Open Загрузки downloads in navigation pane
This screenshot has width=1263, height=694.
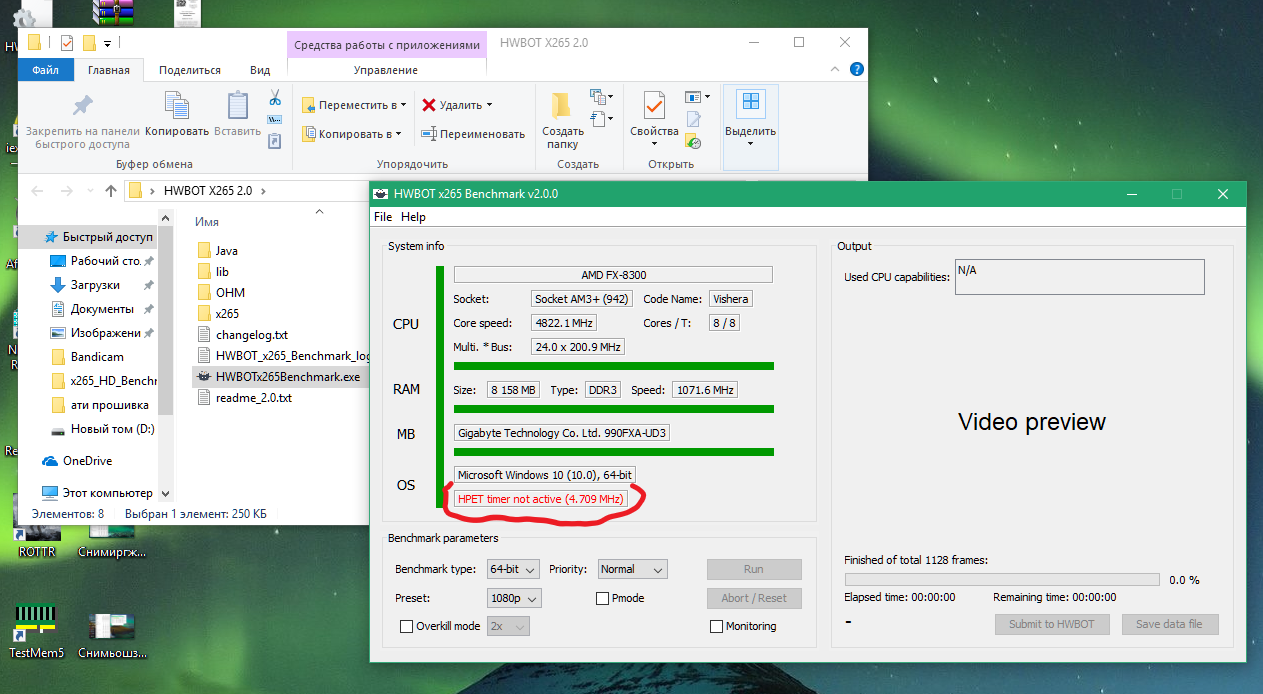[95, 285]
